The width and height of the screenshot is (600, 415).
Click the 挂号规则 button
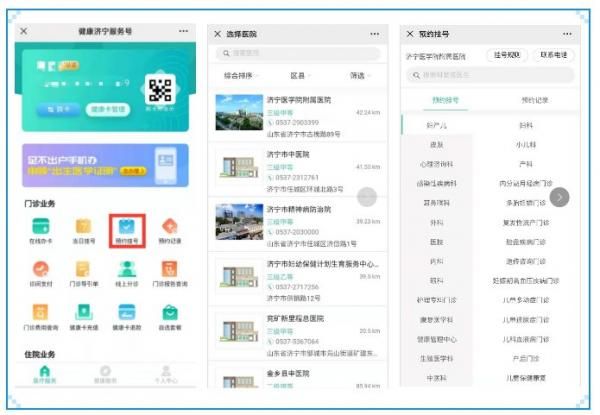click(x=507, y=55)
